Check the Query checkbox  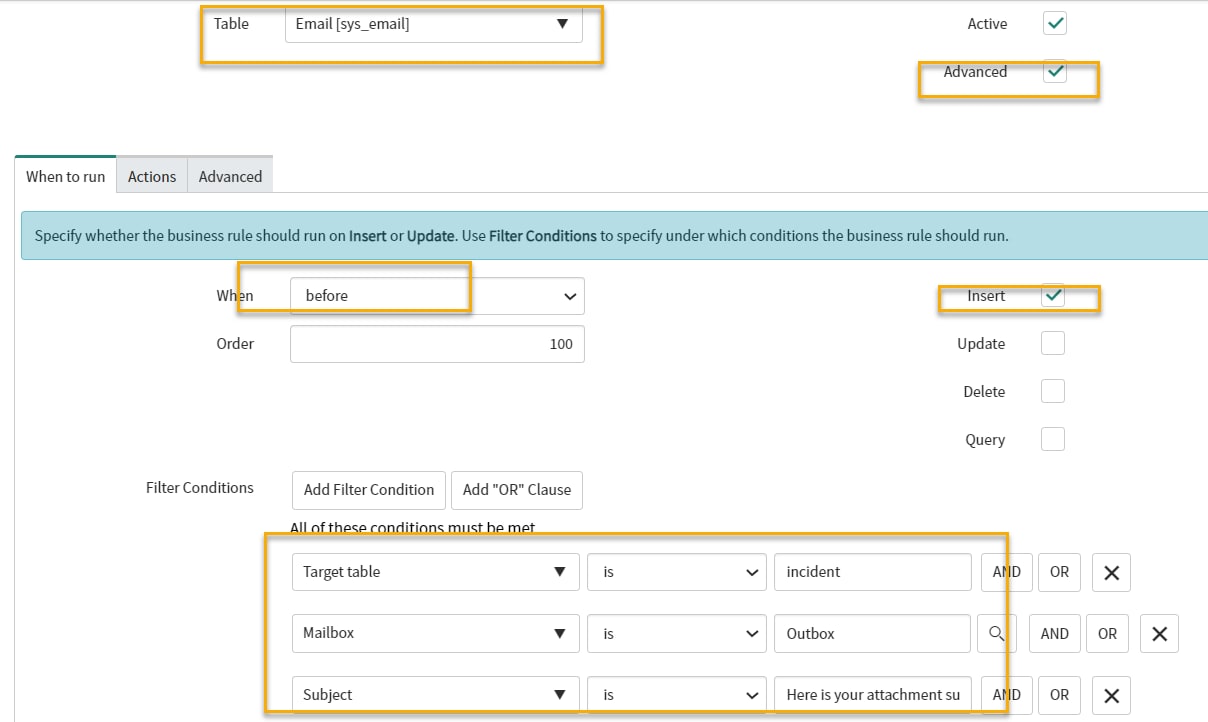pos(1052,439)
